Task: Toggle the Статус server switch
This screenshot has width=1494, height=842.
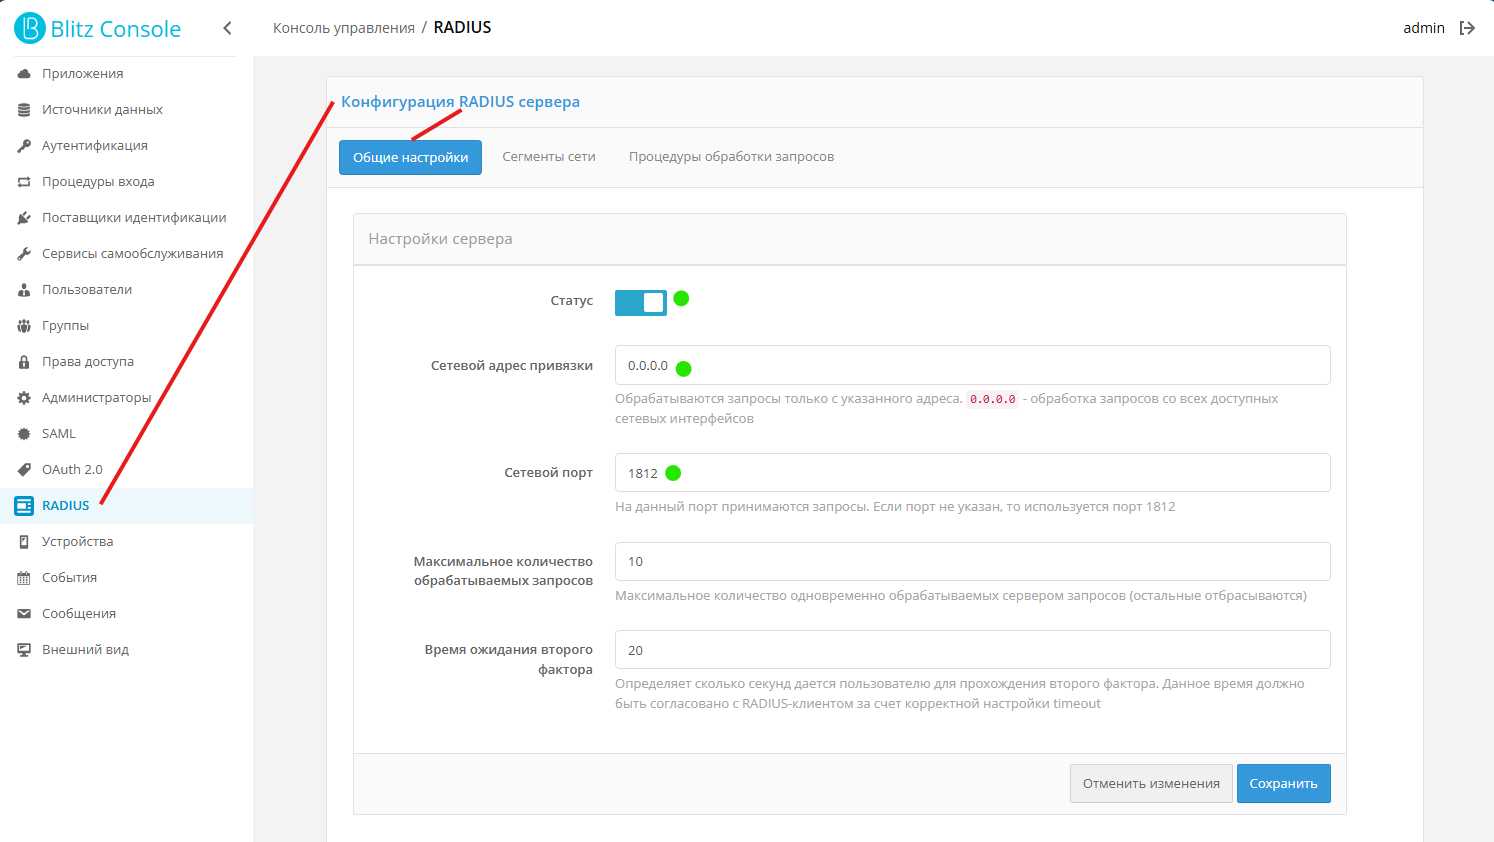Action: point(641,302)
